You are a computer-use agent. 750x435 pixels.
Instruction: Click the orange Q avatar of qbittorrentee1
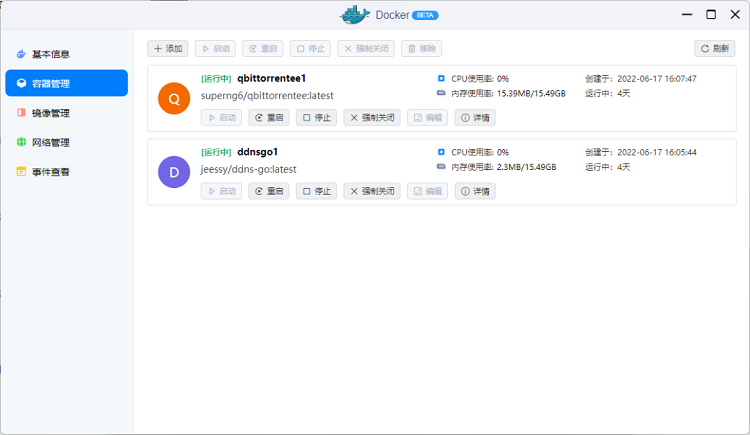click(174, 98)
